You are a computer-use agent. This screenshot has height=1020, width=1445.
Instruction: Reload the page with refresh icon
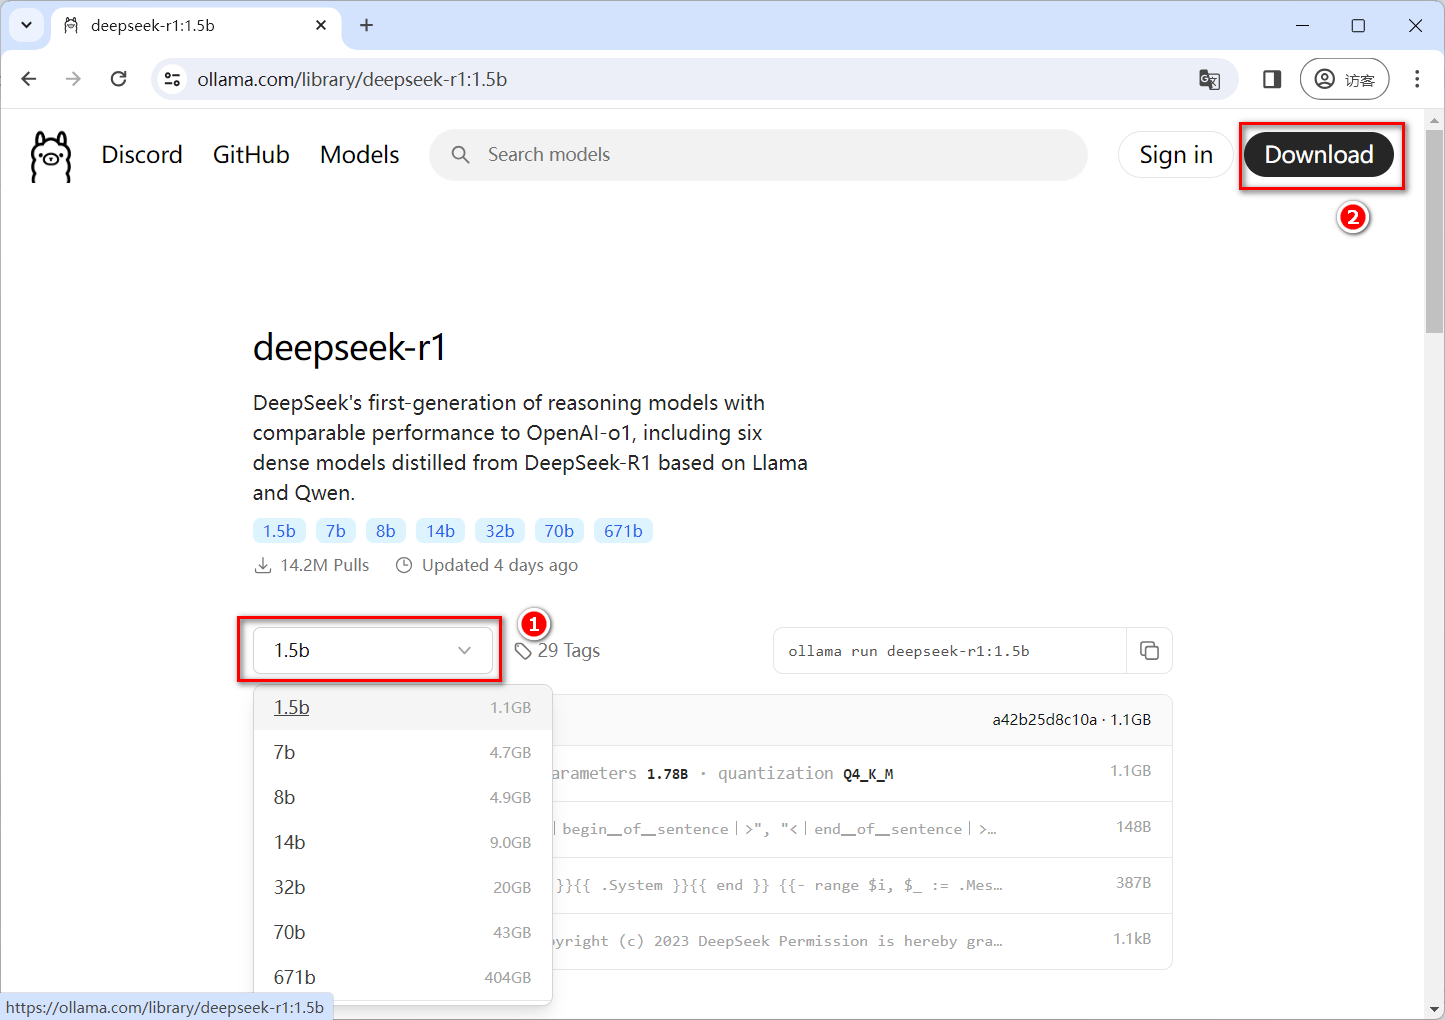coord(118,79)
